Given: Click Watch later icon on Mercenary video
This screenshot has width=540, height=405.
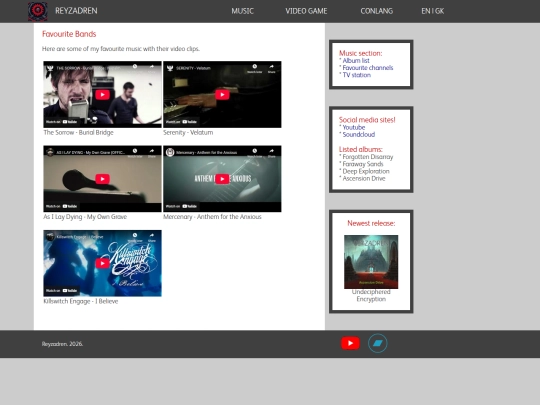Looking at the screenshot, I should pos(255,152).
